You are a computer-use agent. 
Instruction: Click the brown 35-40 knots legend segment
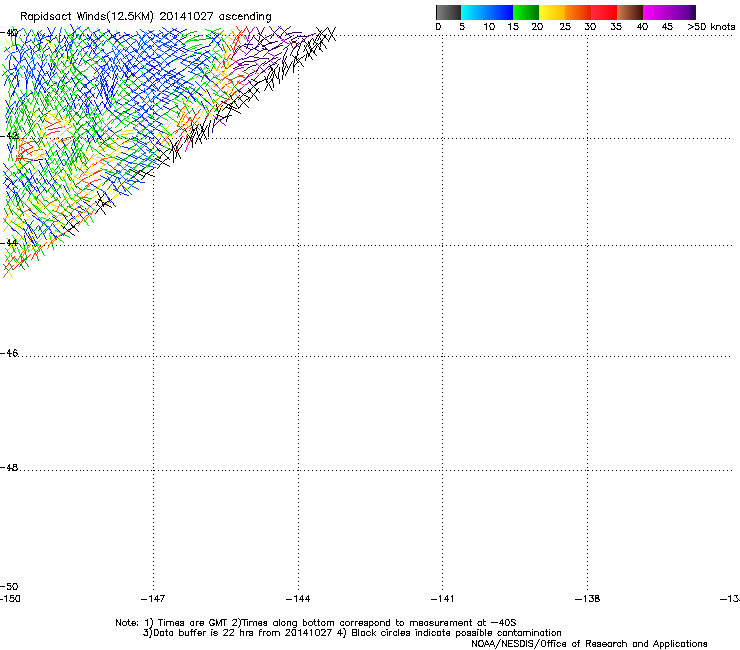coord(630,12)
